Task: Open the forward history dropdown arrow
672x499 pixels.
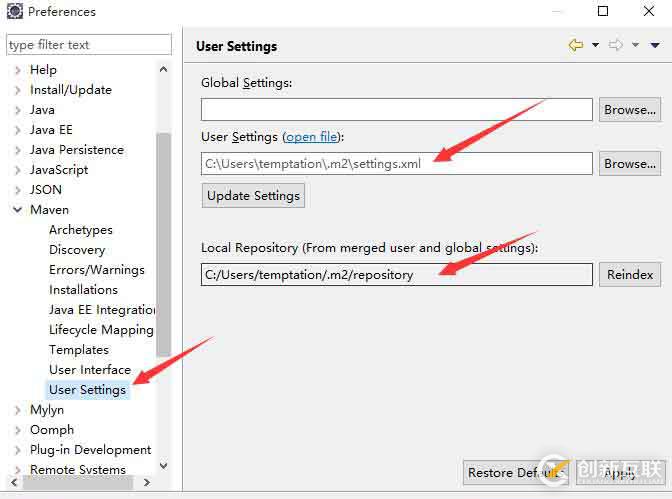Action: 635,45
